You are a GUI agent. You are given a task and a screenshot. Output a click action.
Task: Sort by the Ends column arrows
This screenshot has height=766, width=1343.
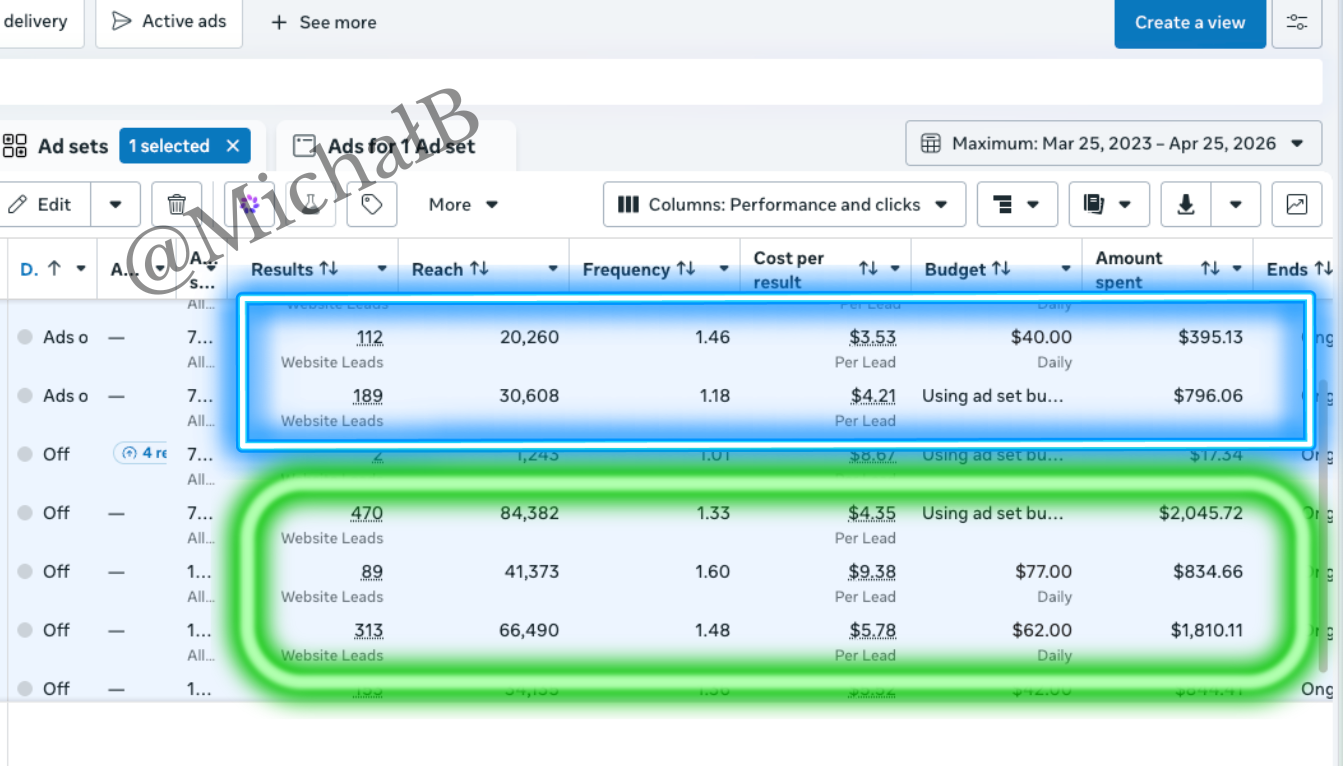pos(1323,269)
